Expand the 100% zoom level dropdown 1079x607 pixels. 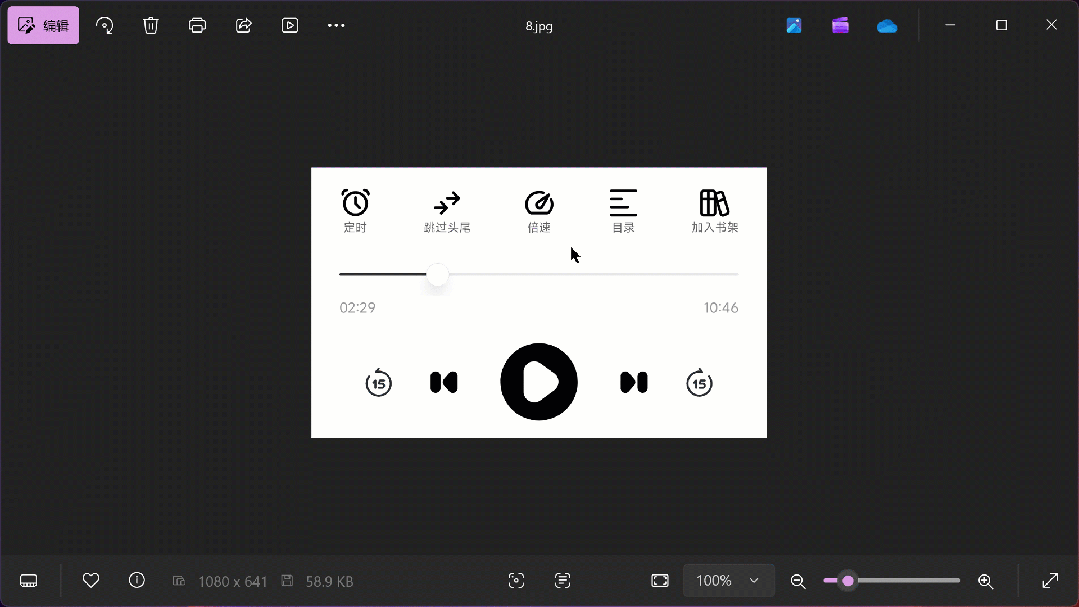click(728, 581)
